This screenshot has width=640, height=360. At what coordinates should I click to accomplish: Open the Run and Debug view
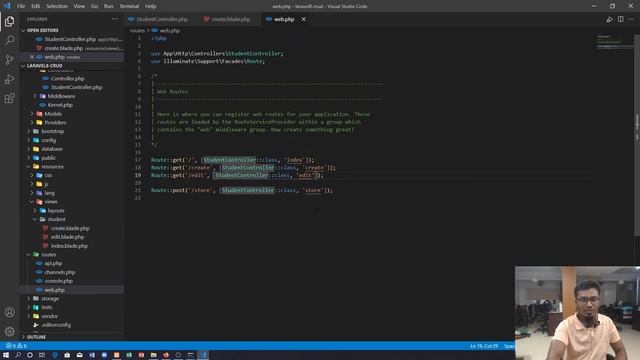point(9,79)
